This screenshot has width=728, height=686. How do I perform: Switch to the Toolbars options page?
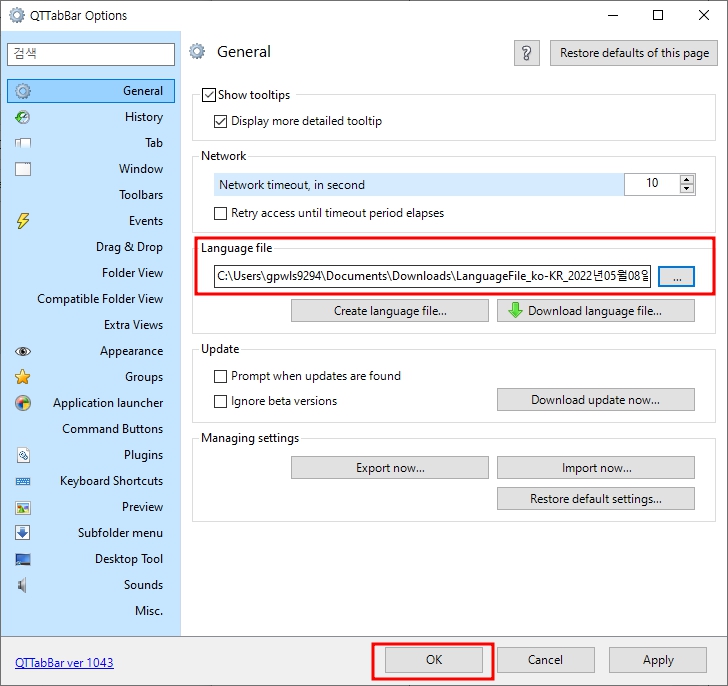pos(91,195)
